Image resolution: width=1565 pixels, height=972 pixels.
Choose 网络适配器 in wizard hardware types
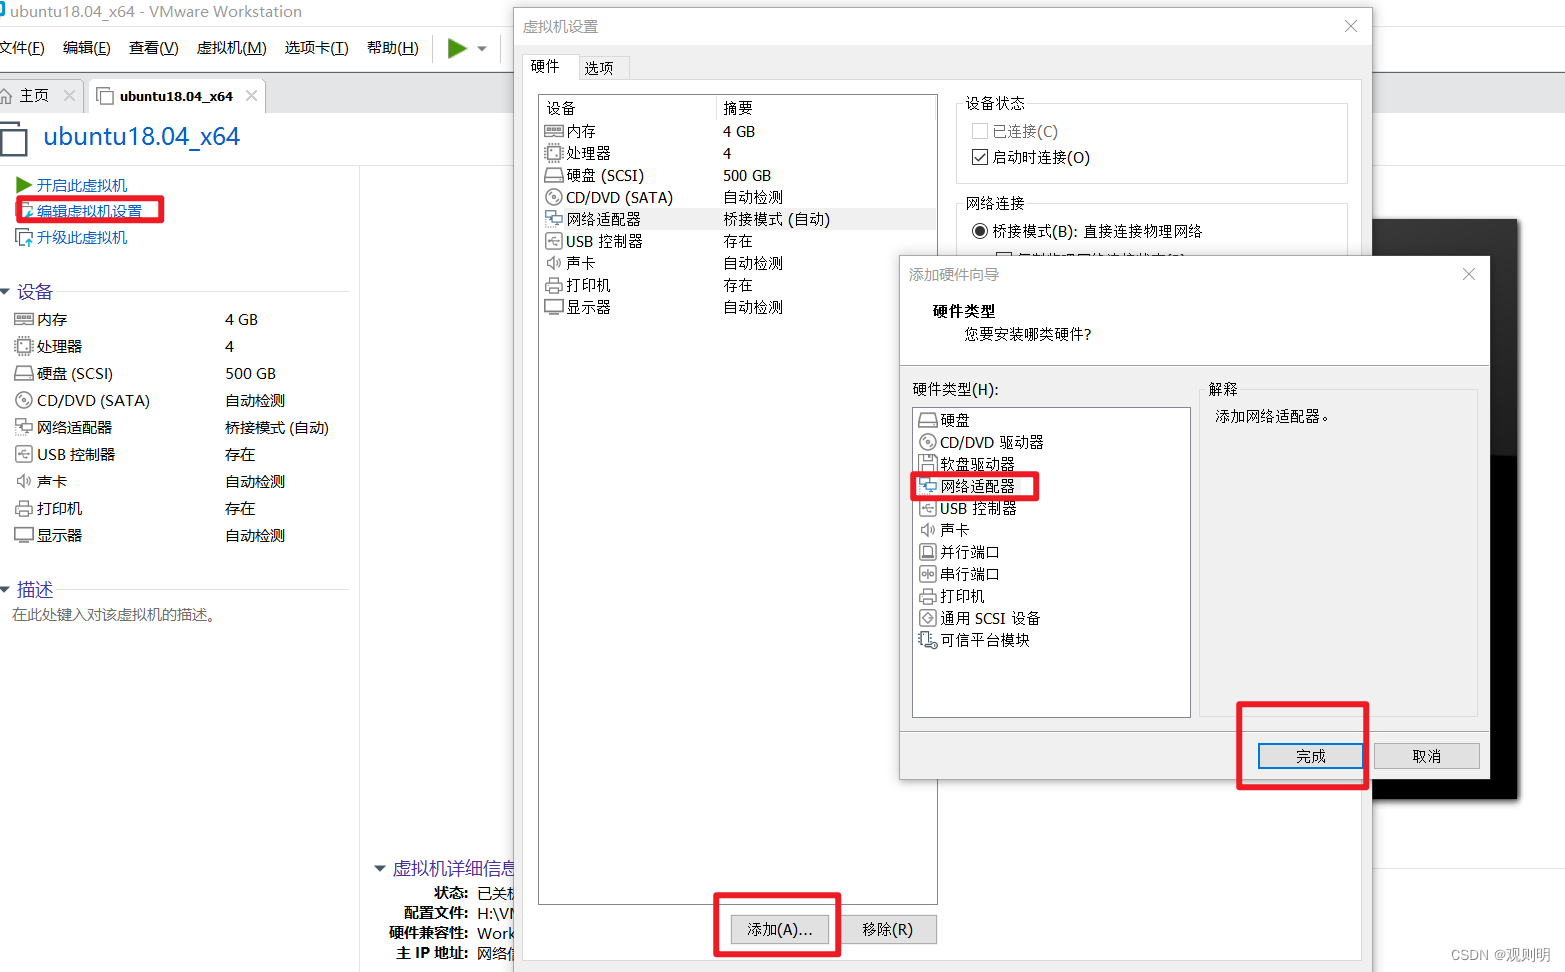pyautogui.click(x=1051, y=486)
